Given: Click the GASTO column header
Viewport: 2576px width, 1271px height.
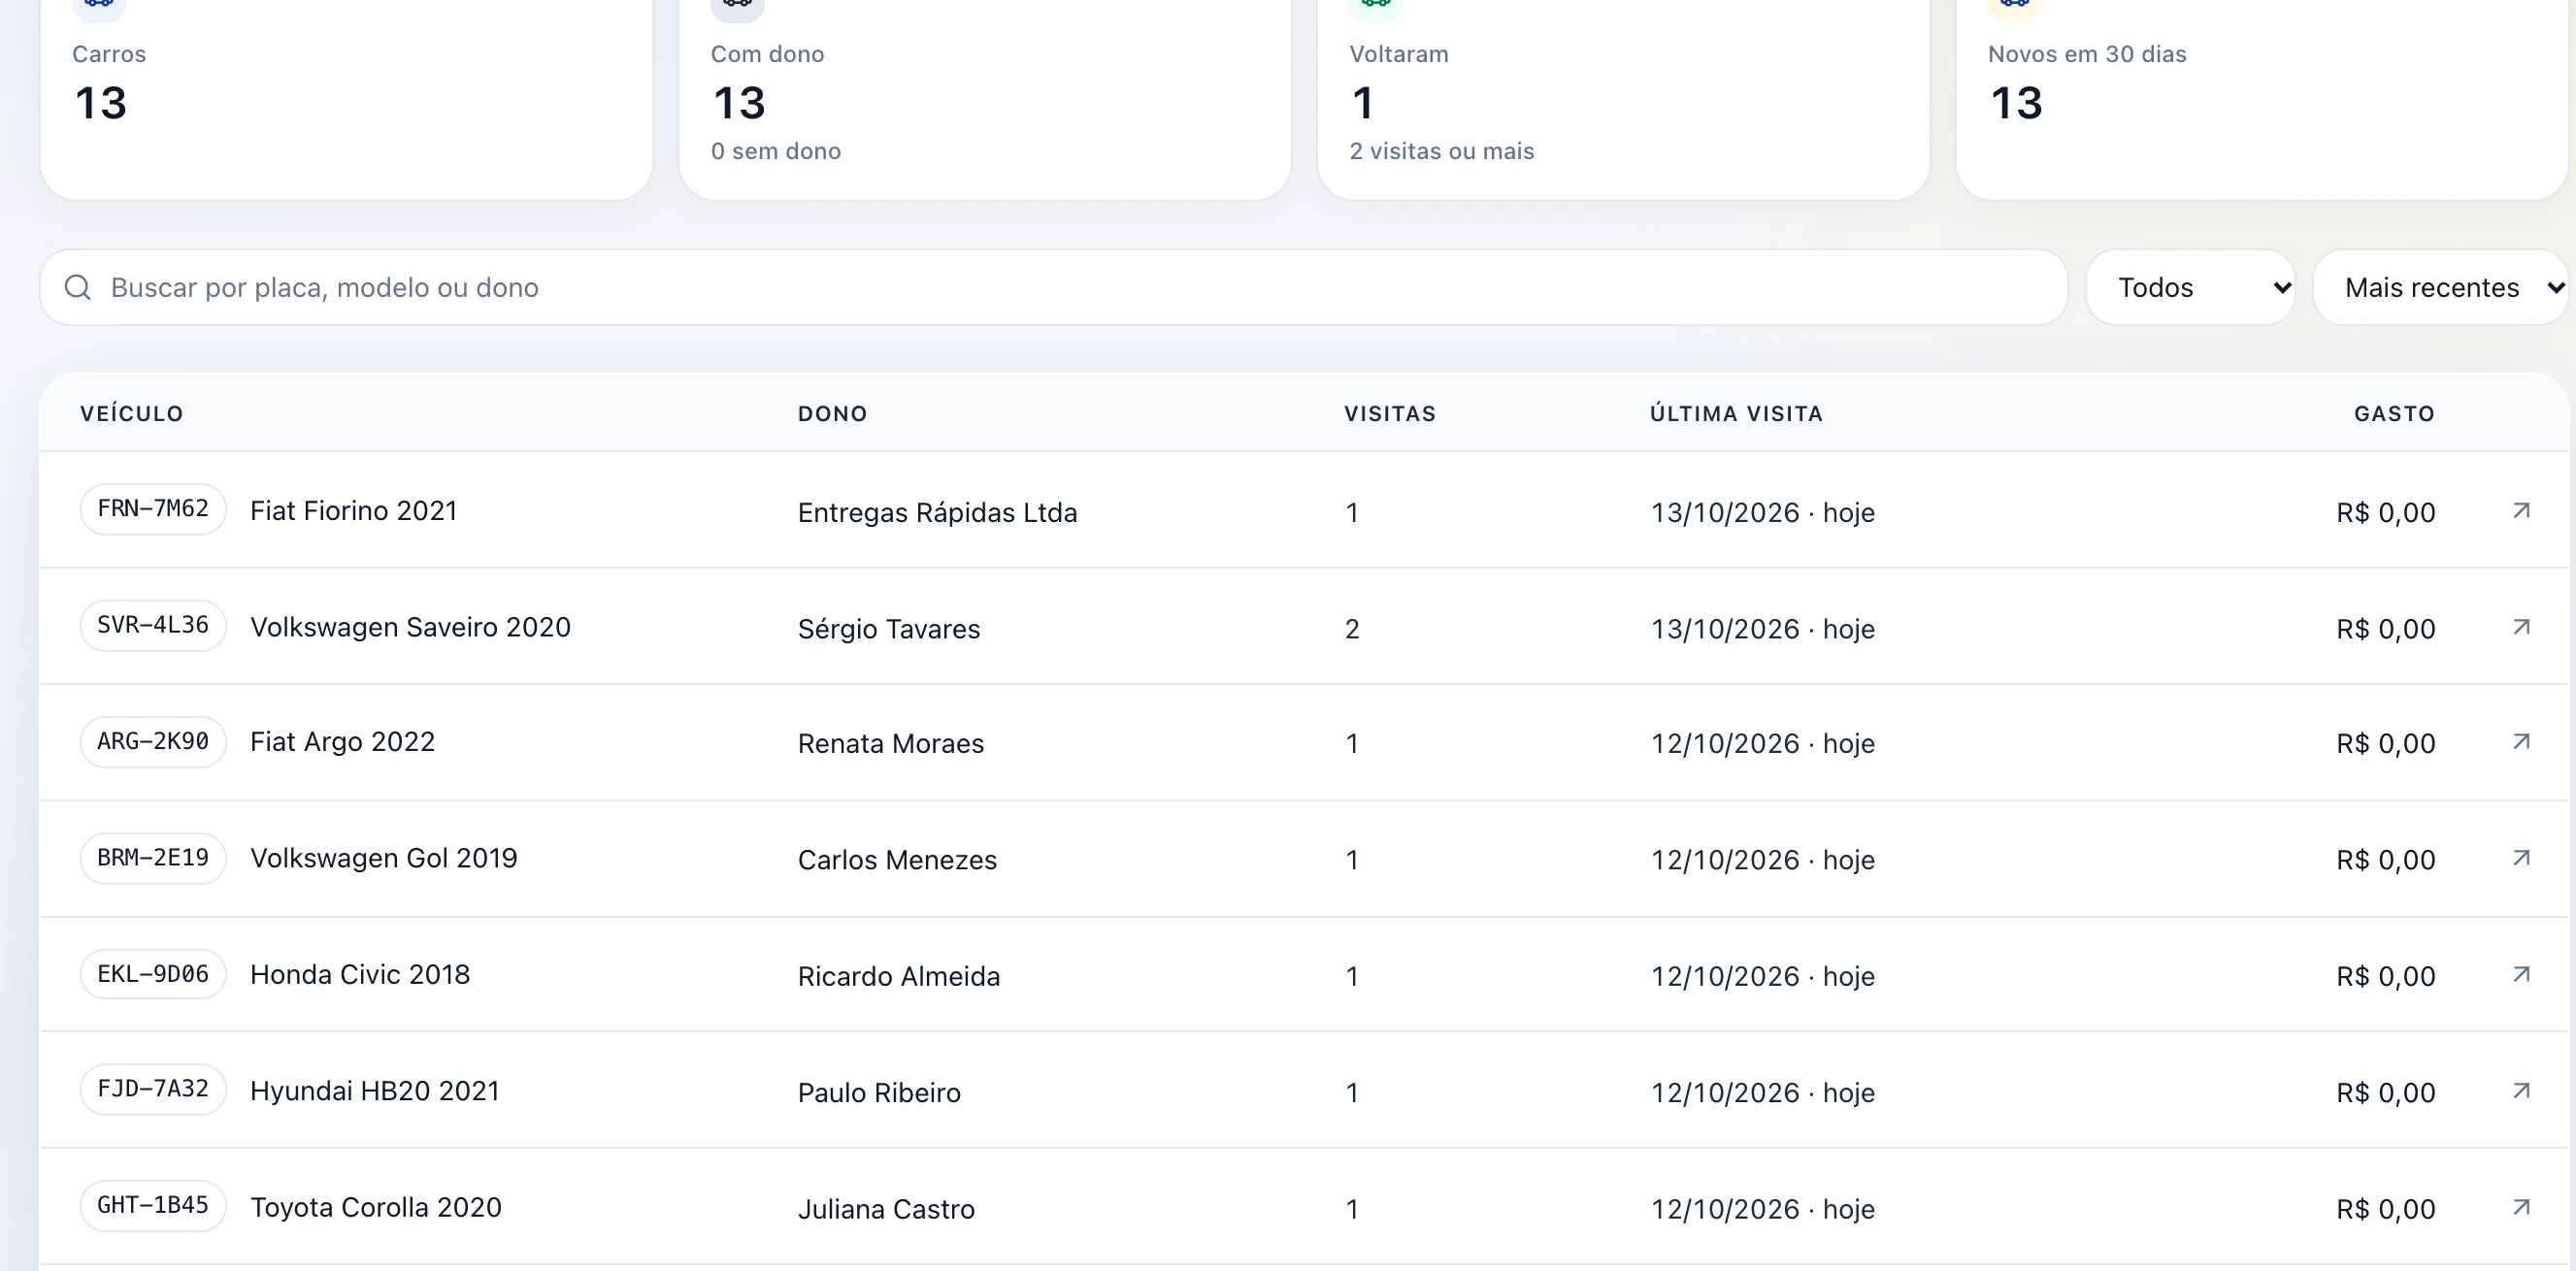Looking at the screenshot, I should click(x=2394, y=414).
